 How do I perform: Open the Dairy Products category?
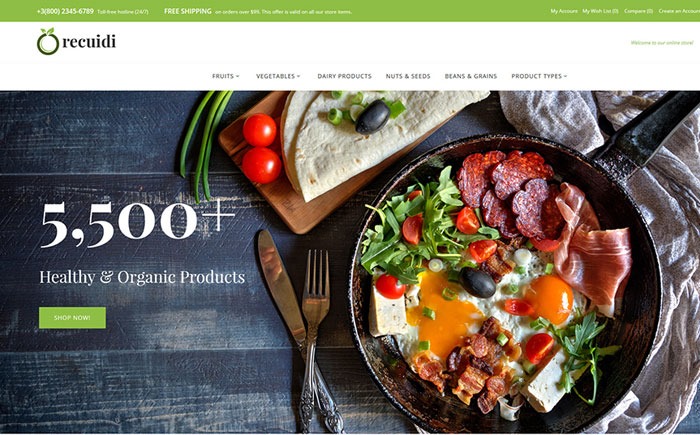(x=344, y=76)
